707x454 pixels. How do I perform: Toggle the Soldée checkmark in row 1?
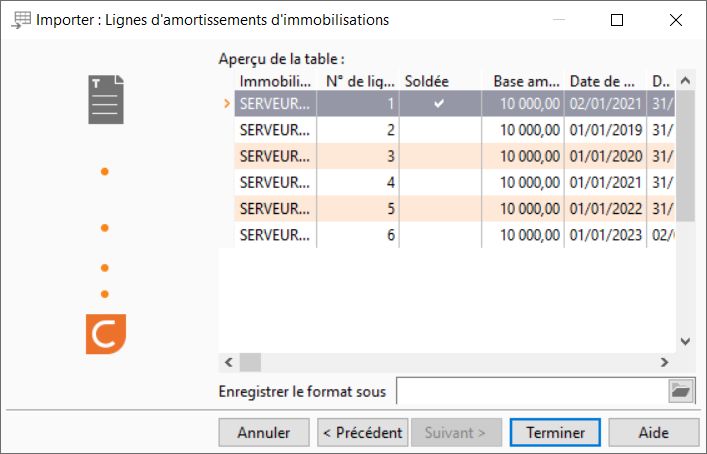point(439,104)
